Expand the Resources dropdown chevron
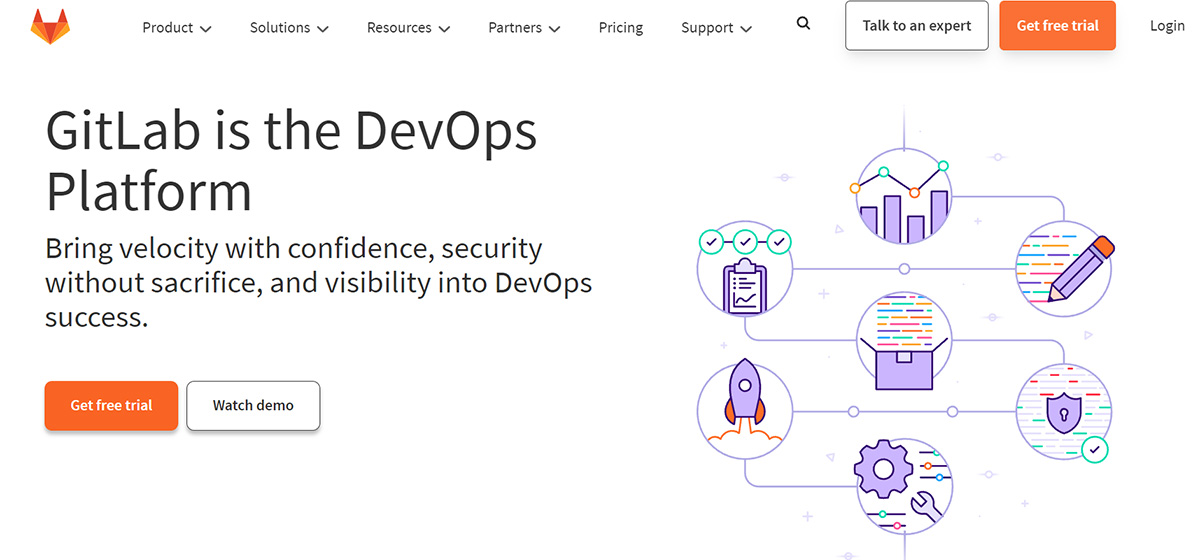 444,29
